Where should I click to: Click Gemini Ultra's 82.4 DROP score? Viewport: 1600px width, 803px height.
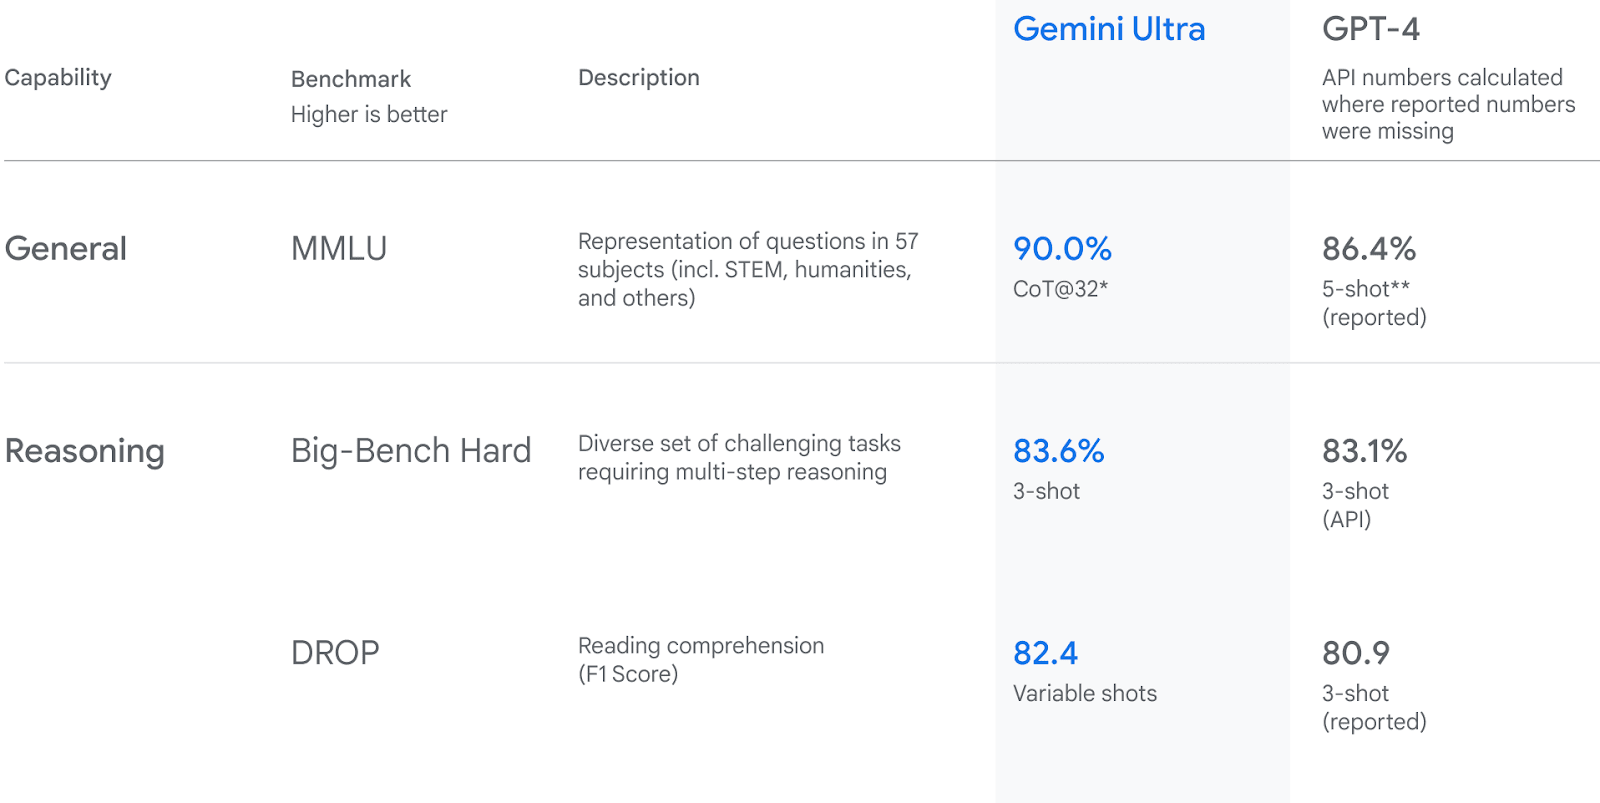click(x=1045, y=653)
